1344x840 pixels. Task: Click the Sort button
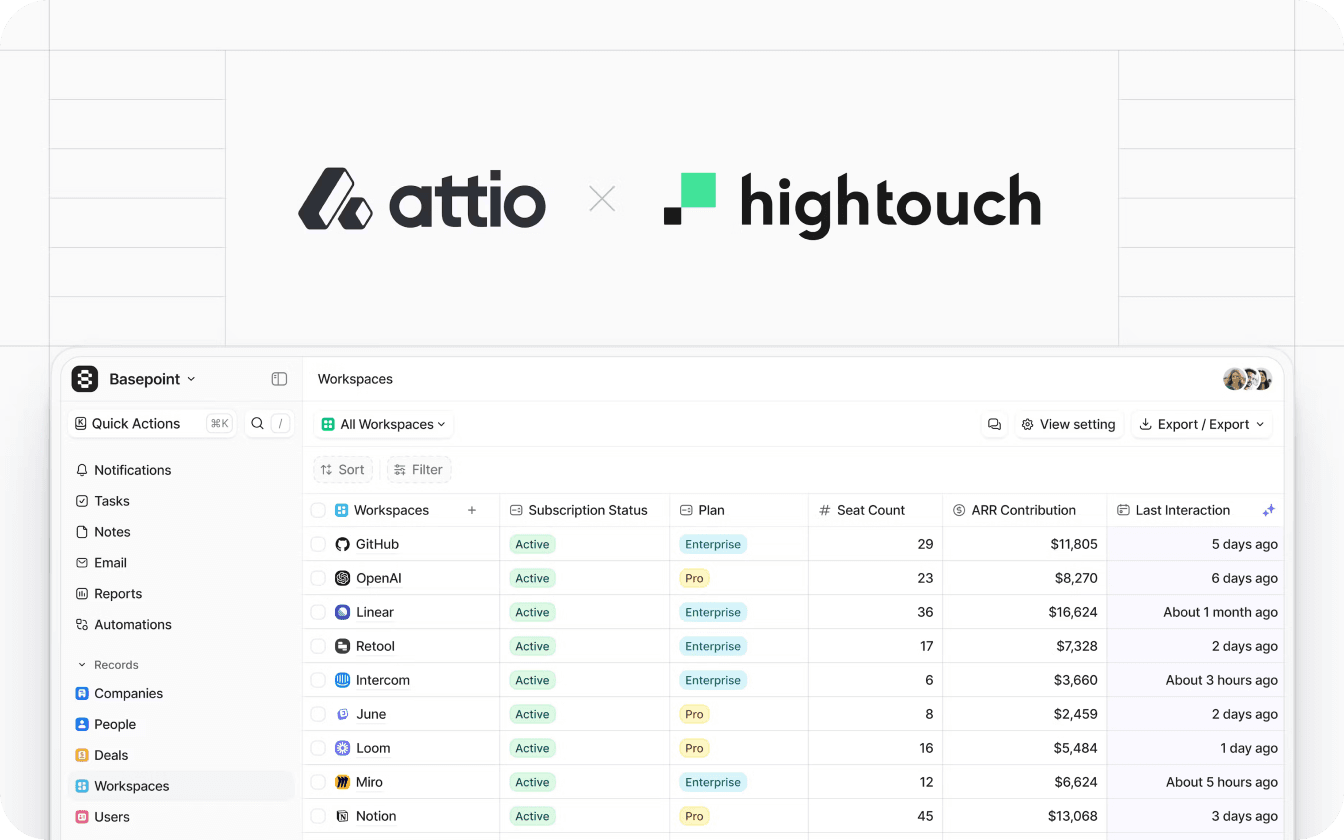pos(343,470)
